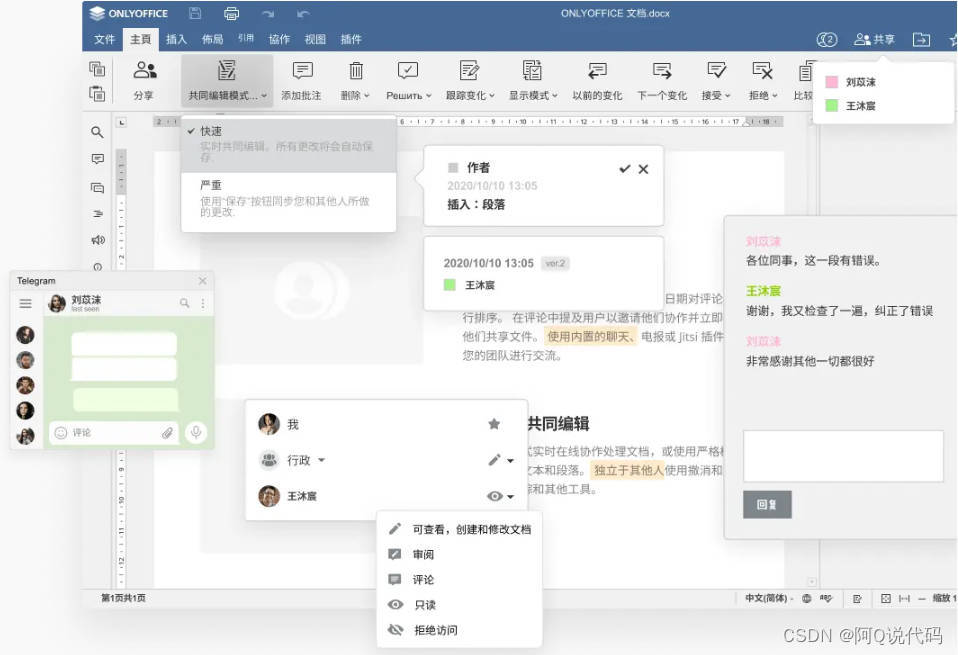This screenshot has height=655, width=958.
Task: Click Telegram hamburger menu icon
Action: [x=26, y=303]
